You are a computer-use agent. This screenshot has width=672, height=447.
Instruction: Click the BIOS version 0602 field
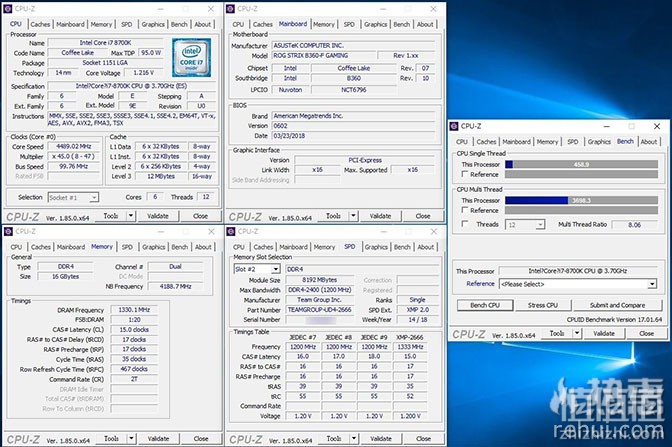[x=353, y=126]
